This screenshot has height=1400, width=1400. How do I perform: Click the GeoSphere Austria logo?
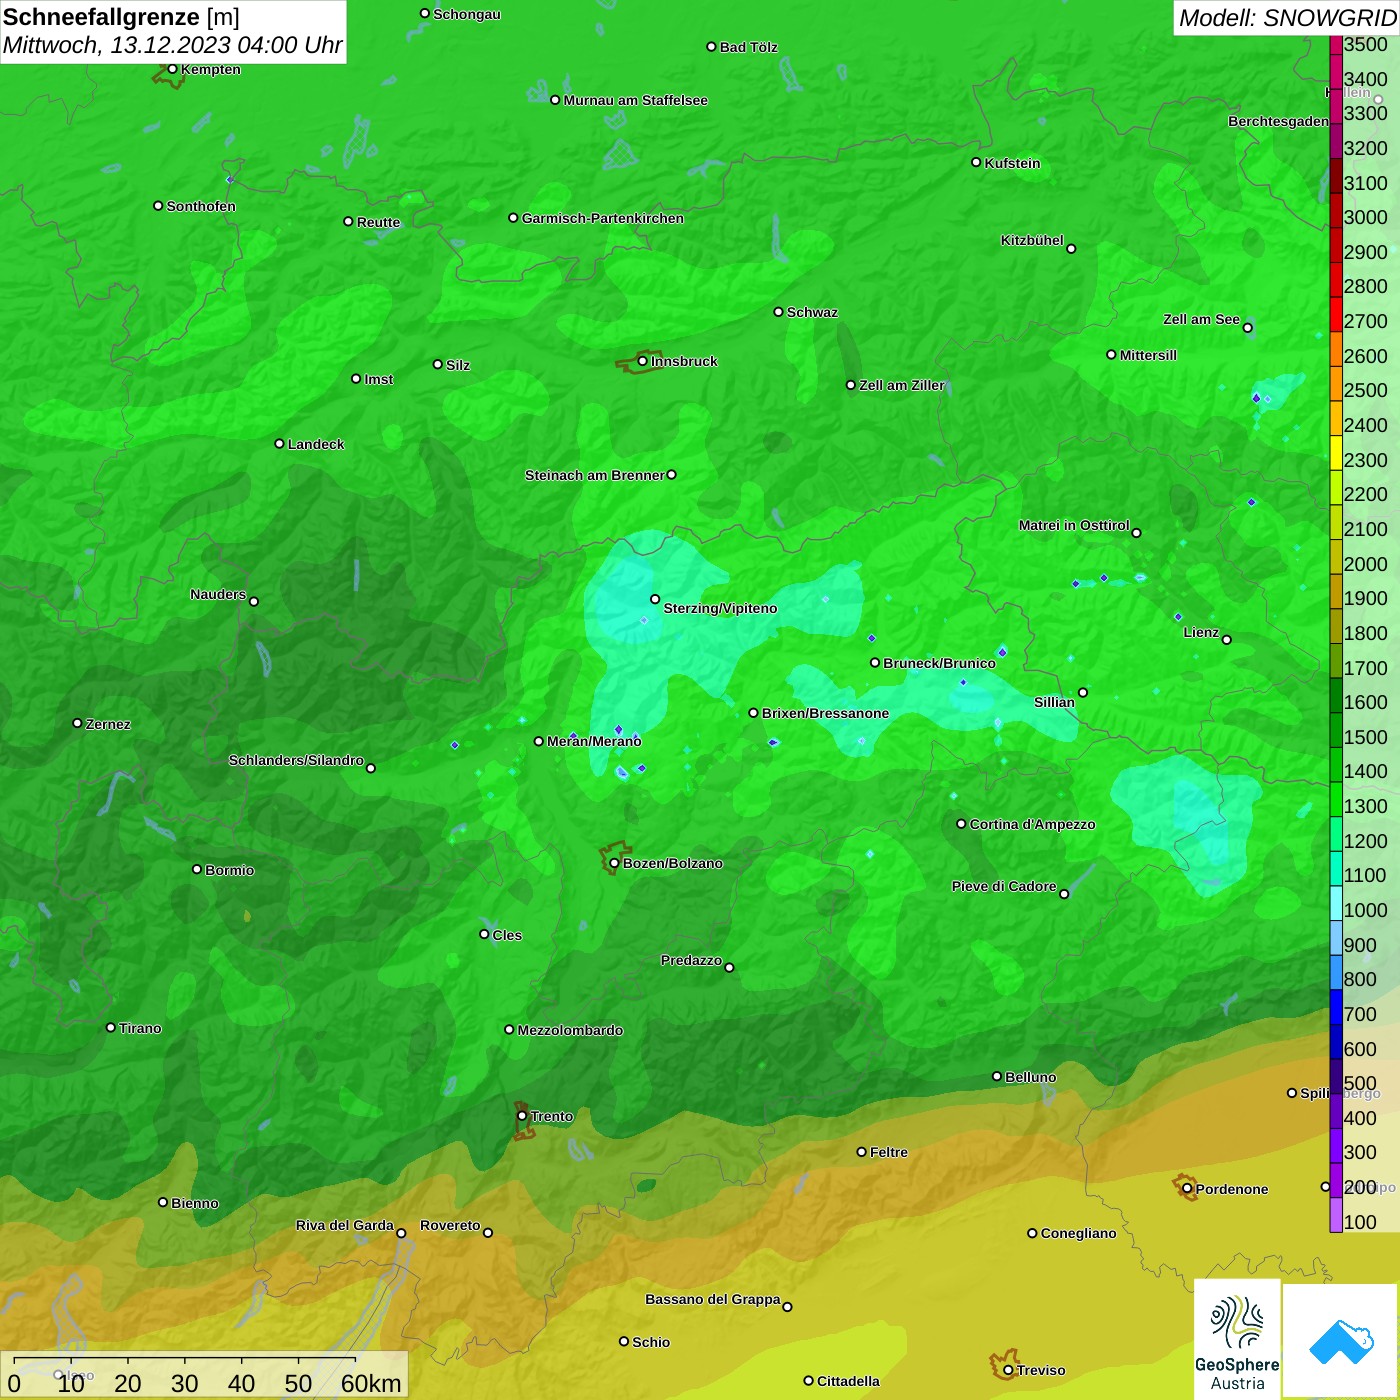tap(1237, 1339)
